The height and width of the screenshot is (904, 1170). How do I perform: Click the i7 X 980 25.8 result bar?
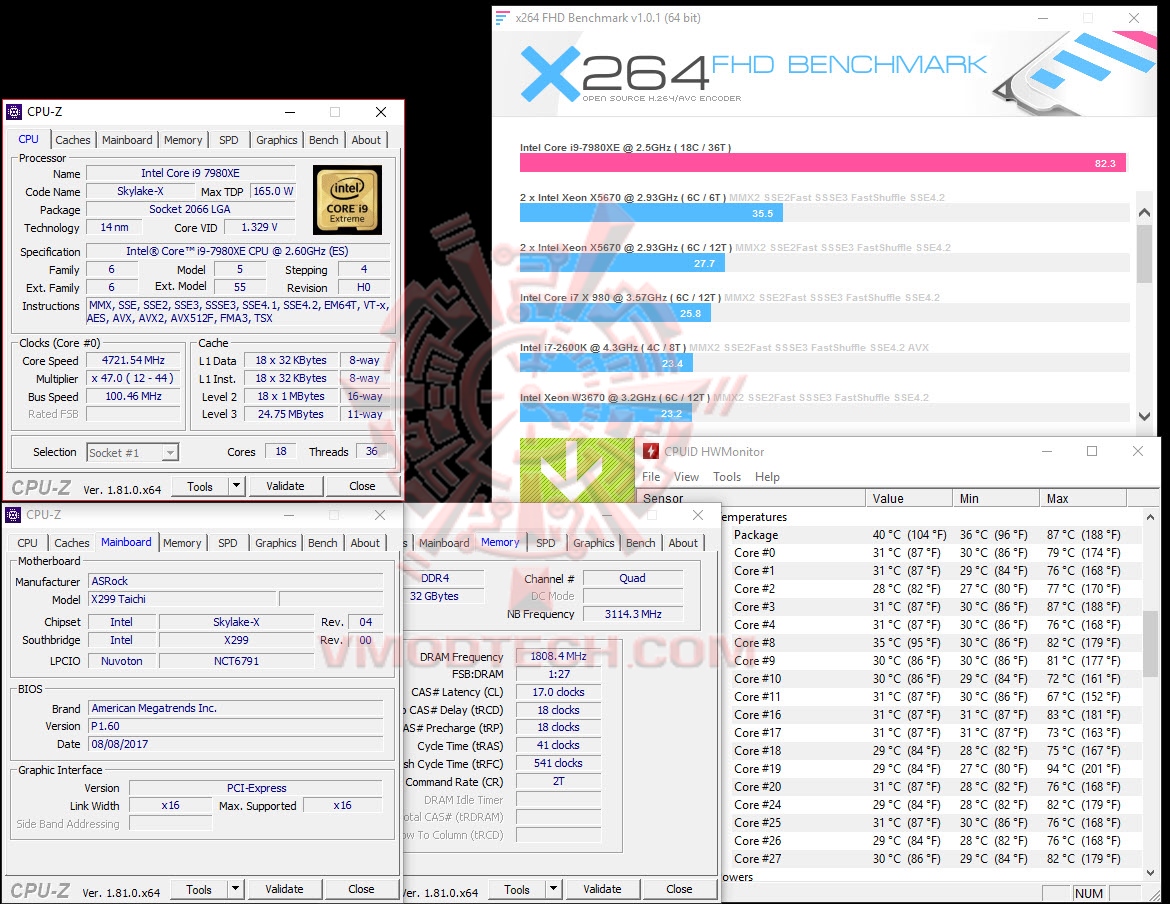click(x=615, y=313)
